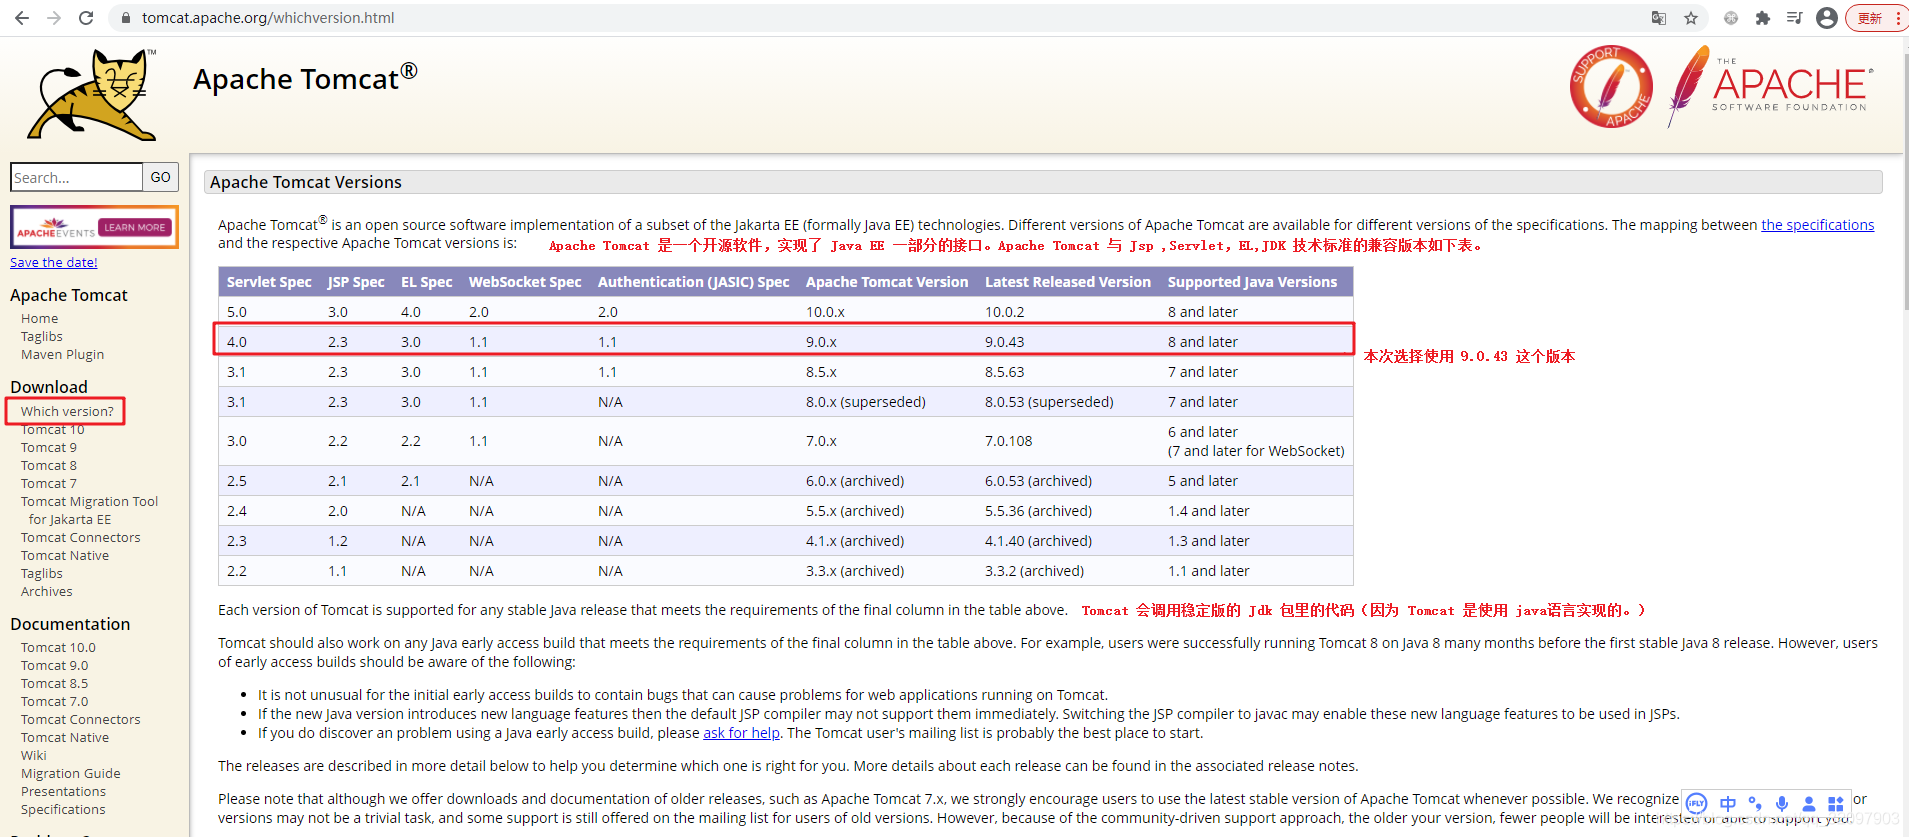Open the Which version? download link

[67, 411]
